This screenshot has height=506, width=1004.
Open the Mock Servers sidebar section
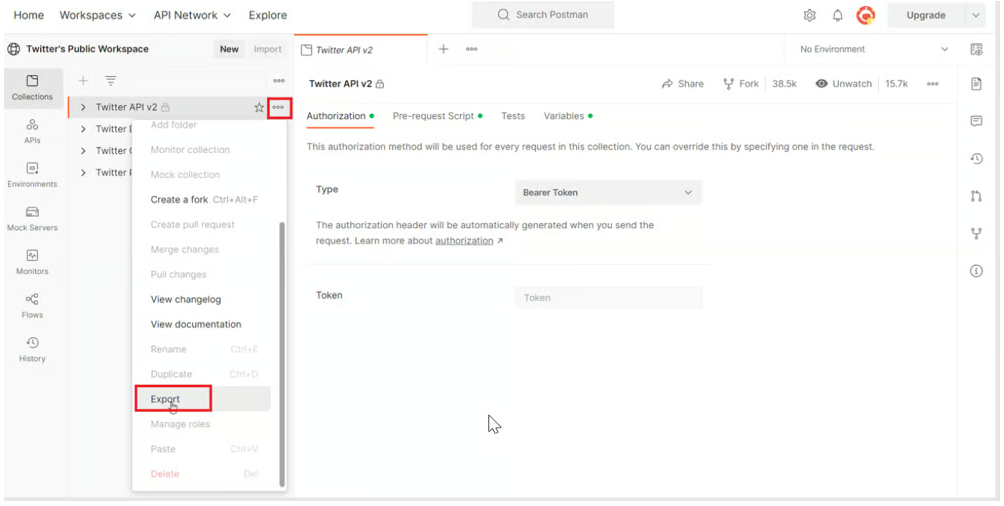click(32, 218)
